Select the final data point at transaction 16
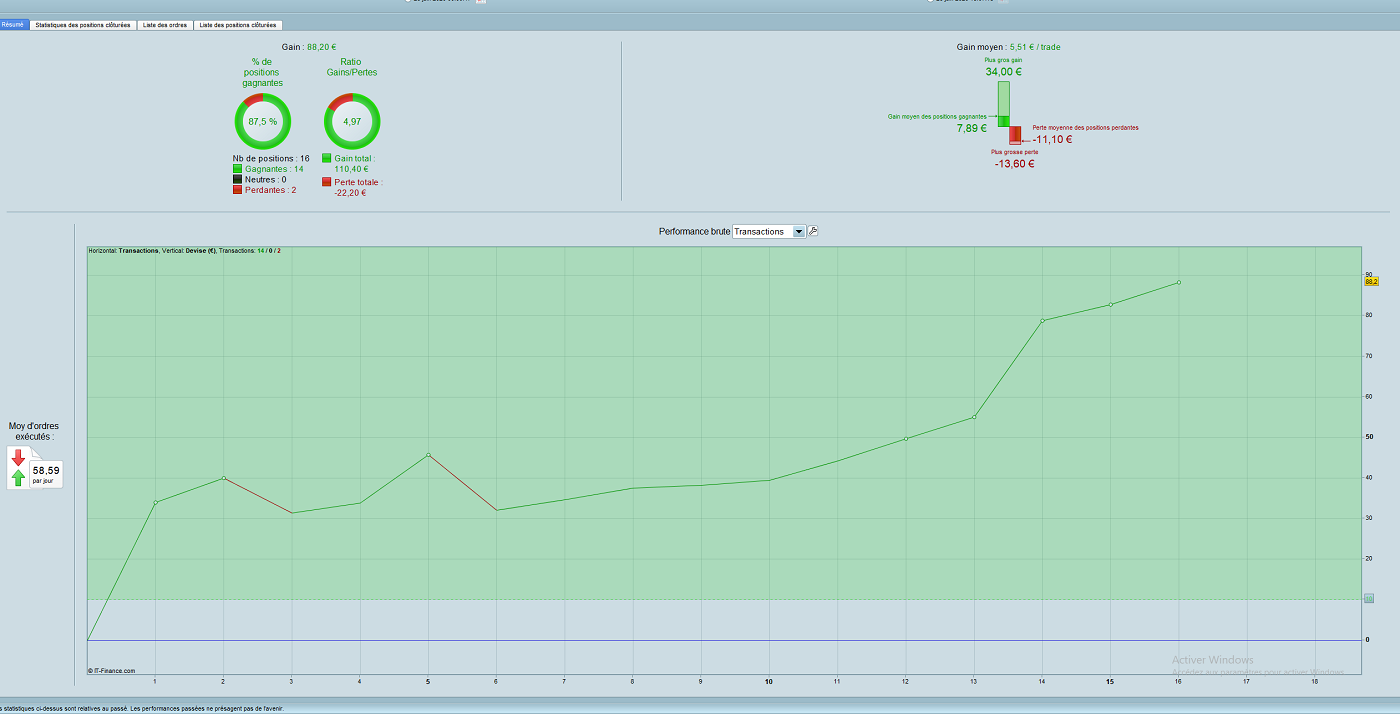Image resolution: width=1400 pixels, height=714 pixels. pyautogui.click(x=1179, y=282)
